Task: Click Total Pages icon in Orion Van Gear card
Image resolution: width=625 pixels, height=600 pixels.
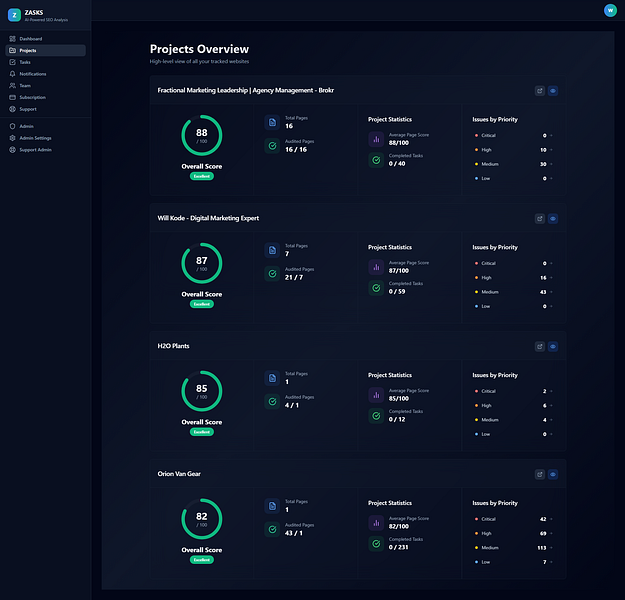Action: (272, 506)
